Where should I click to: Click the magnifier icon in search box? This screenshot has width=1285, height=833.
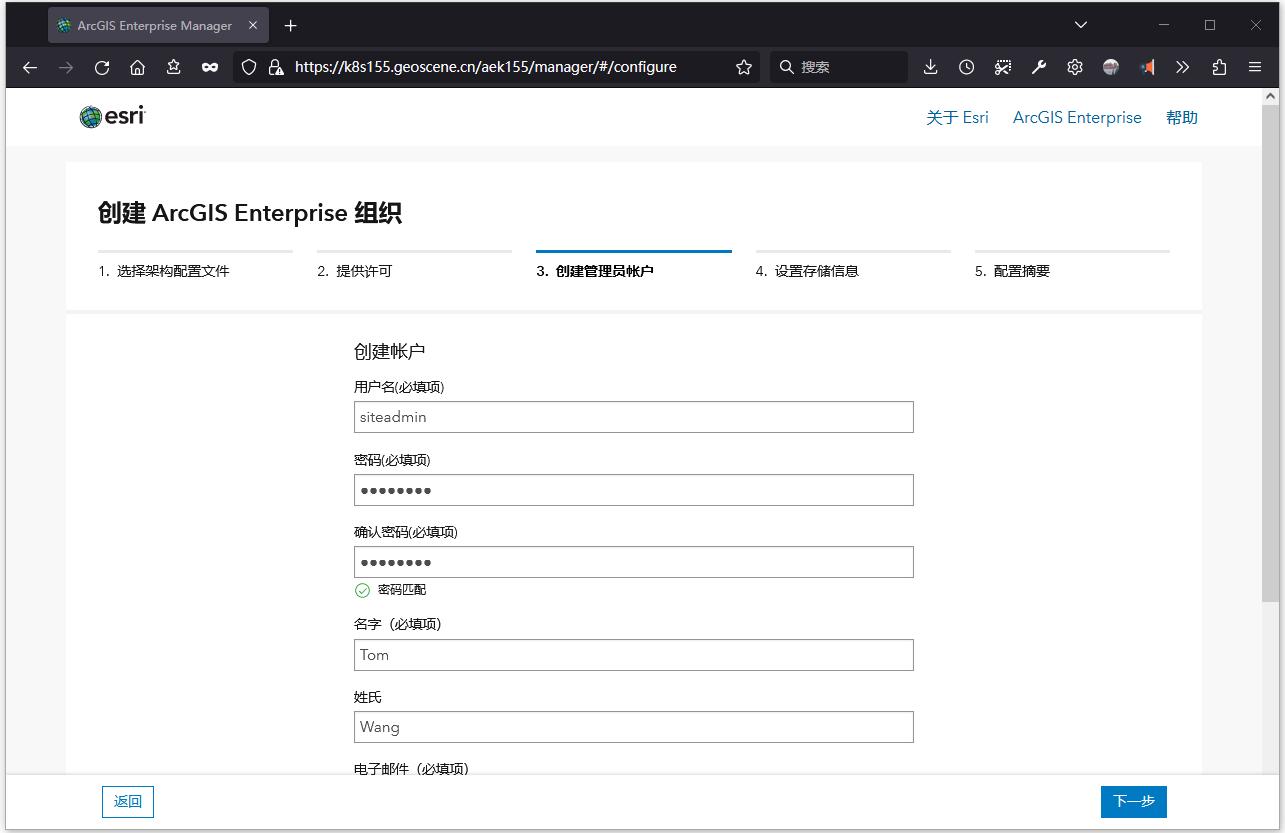(787, 67)
